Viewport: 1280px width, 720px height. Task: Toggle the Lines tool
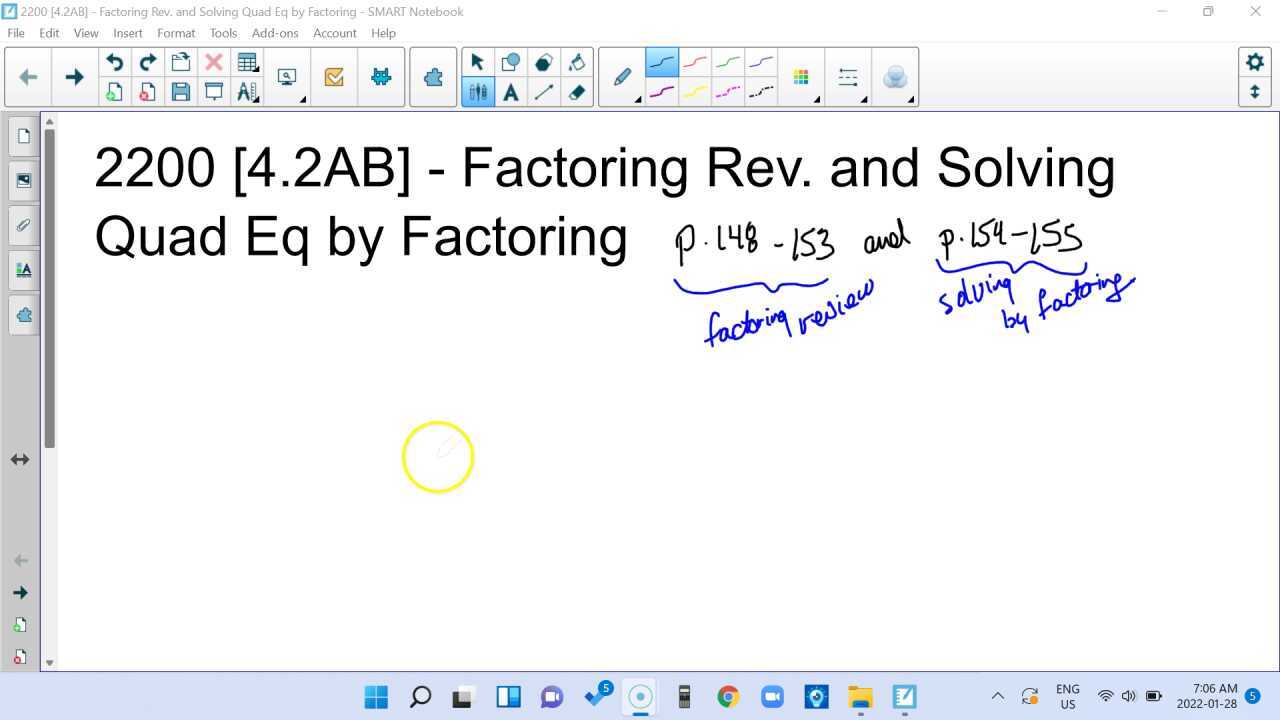[x=543, y=91]
